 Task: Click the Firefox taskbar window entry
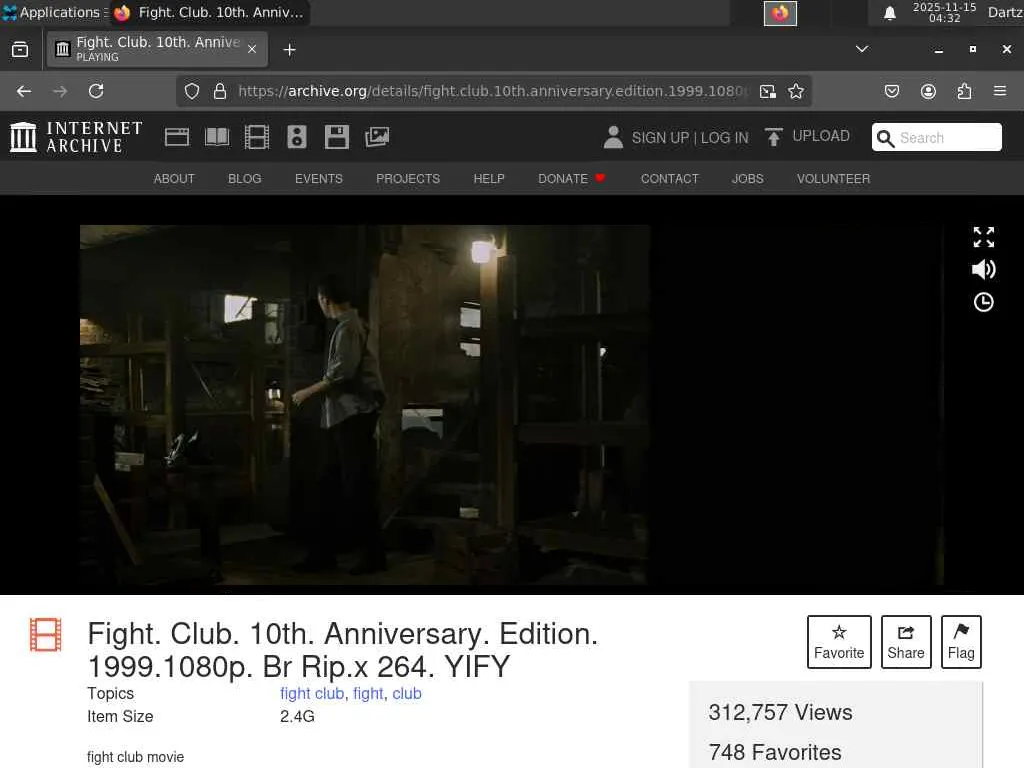point(209,12)
